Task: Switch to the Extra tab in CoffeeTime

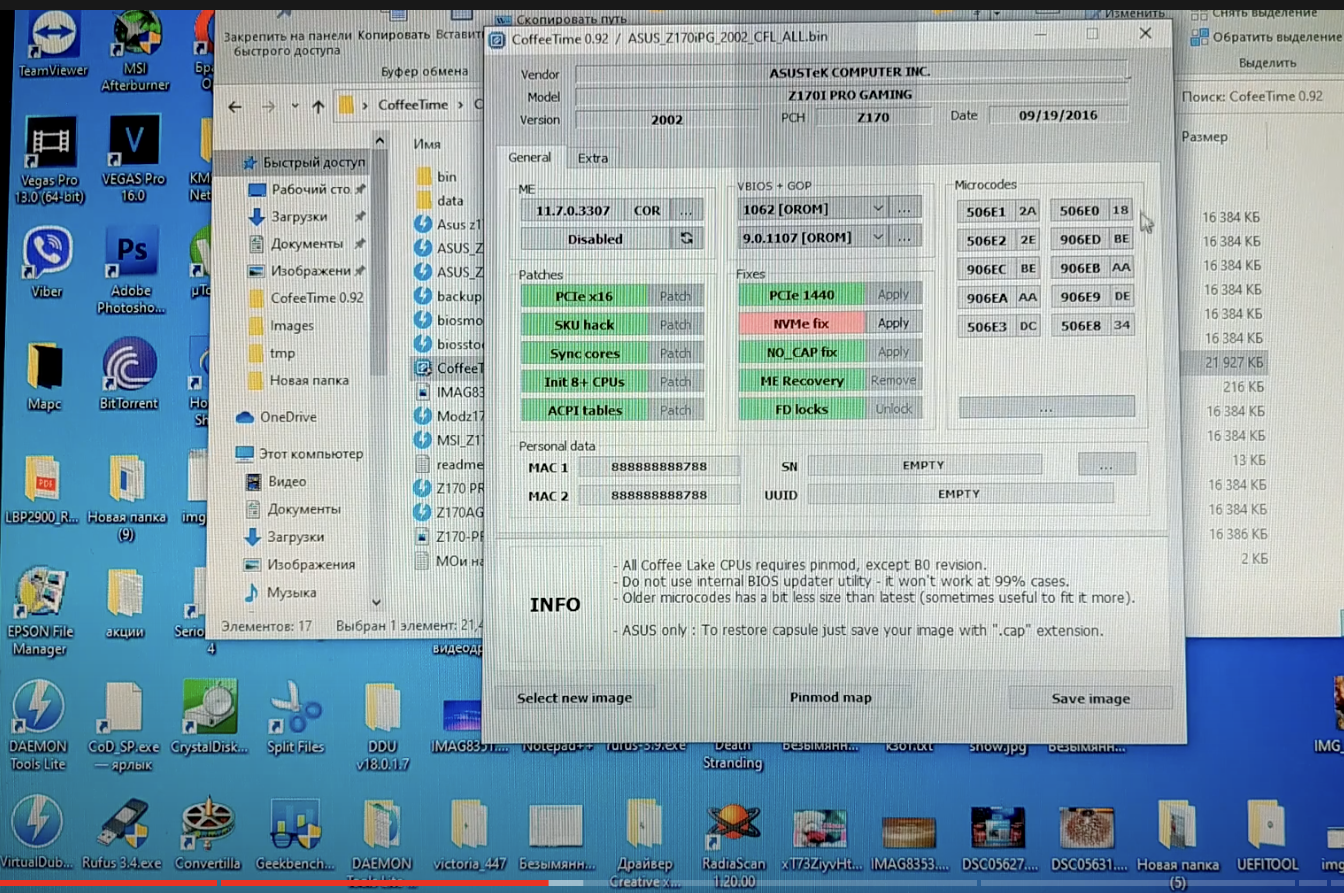Action: tap(592, 158)
